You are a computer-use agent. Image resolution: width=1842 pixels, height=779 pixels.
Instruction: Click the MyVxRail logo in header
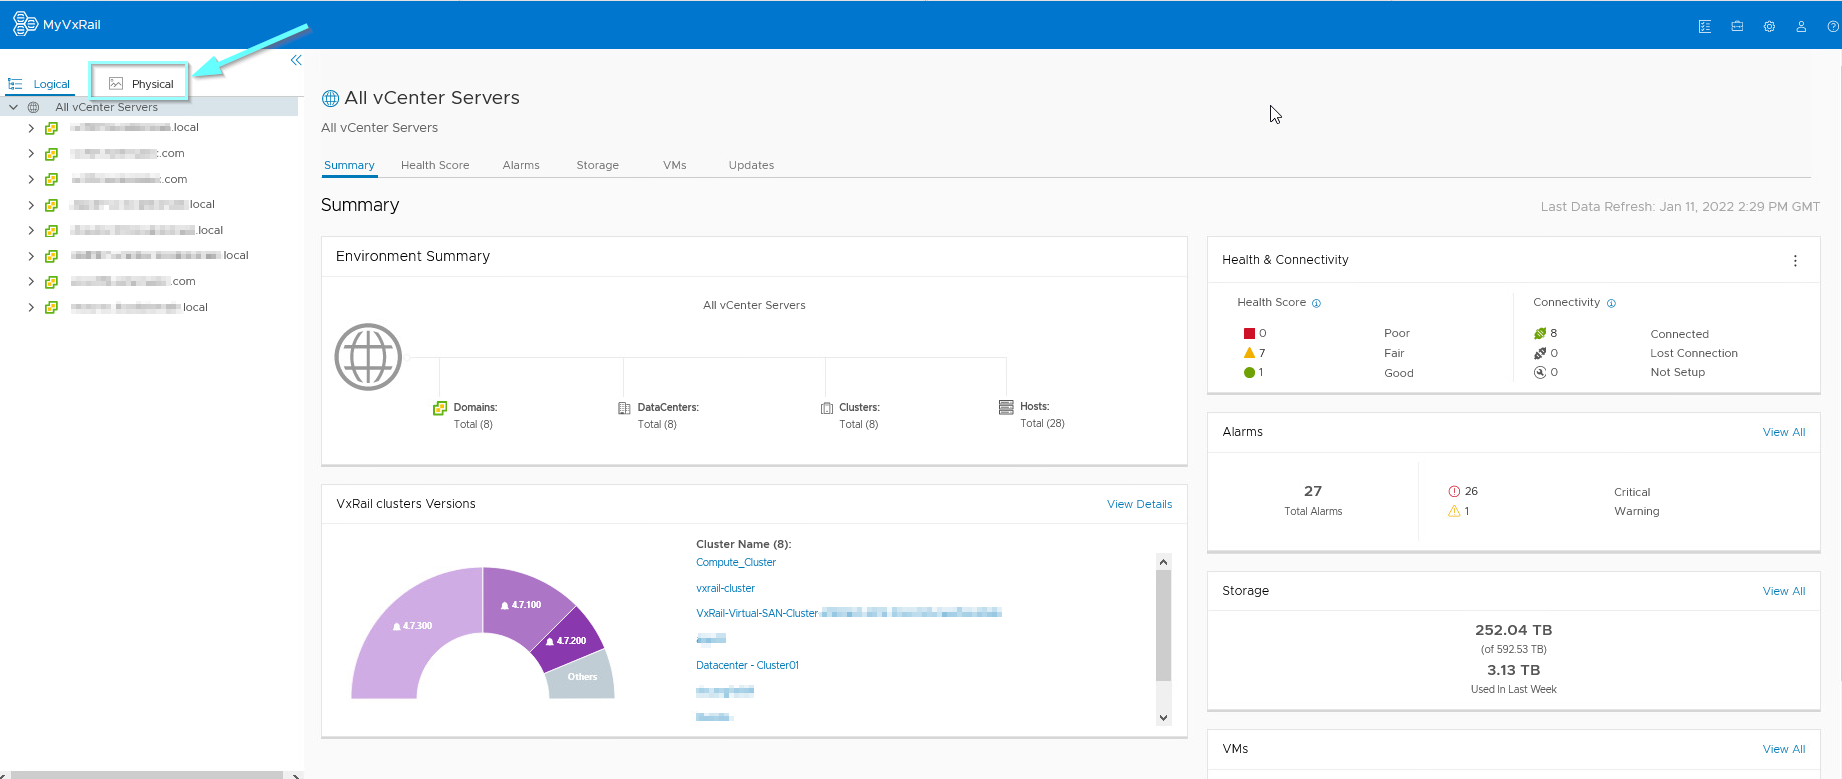pyautogui.click(x=57, y=24)
